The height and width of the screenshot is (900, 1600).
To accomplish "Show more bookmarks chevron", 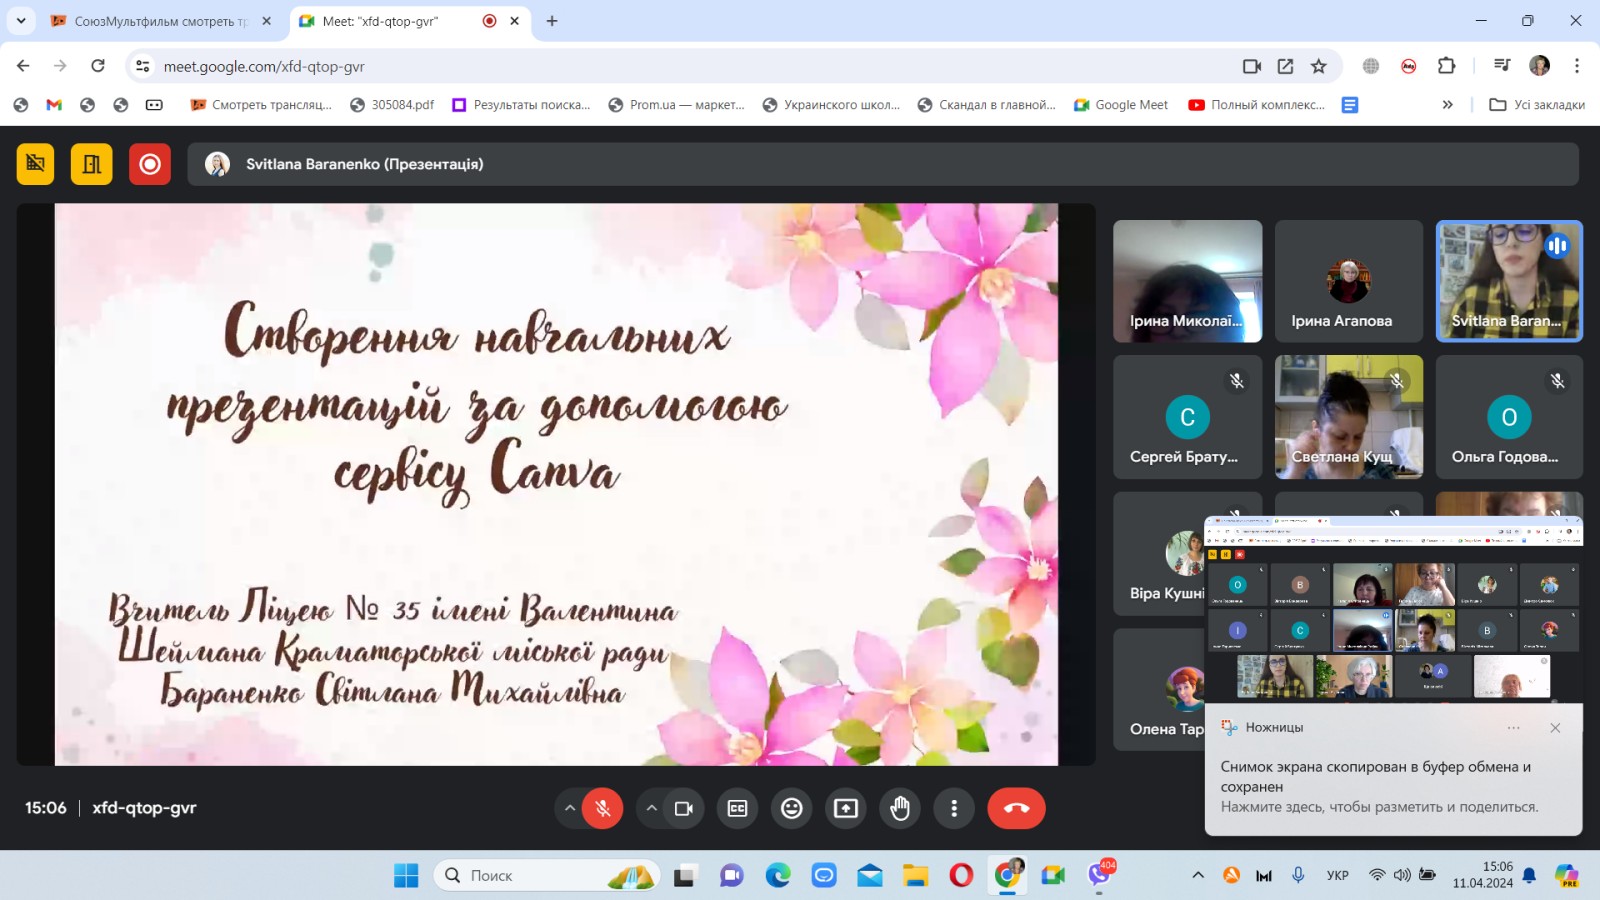I will click(x=1447, y=105).
